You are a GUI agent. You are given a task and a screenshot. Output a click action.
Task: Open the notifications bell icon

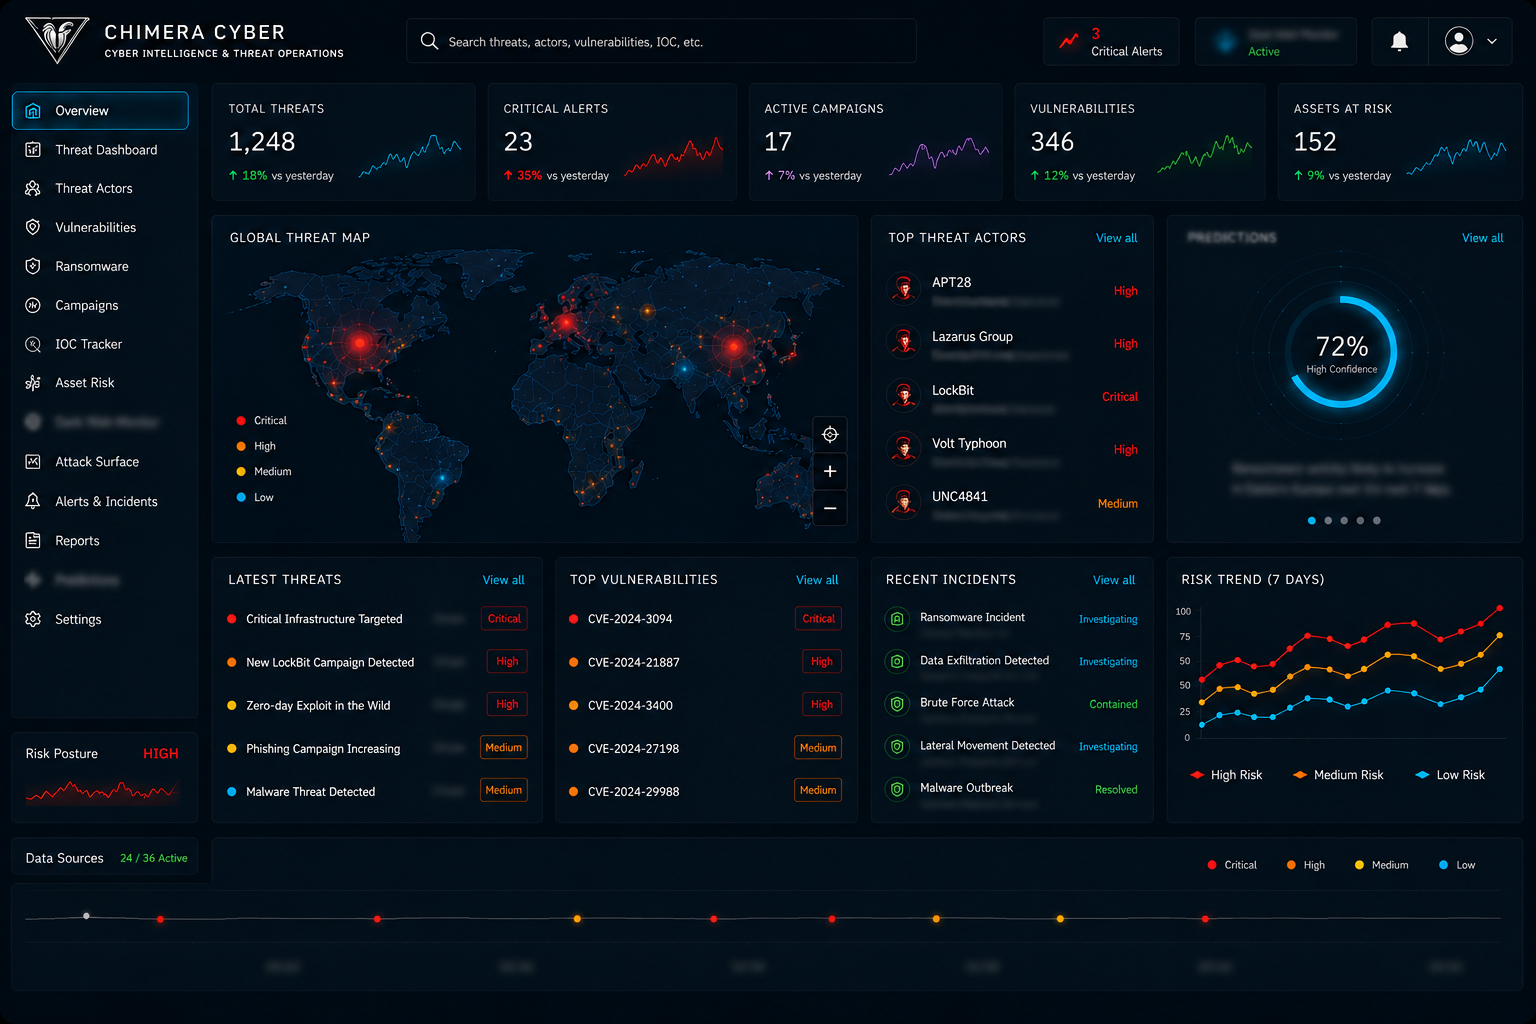1399,41
